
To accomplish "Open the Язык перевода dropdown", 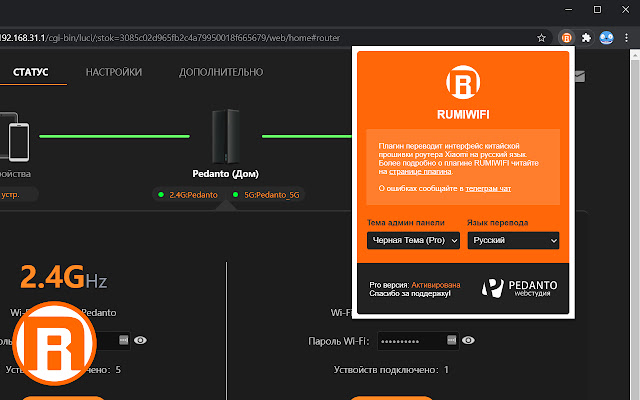I will click(x=512, y=240).
